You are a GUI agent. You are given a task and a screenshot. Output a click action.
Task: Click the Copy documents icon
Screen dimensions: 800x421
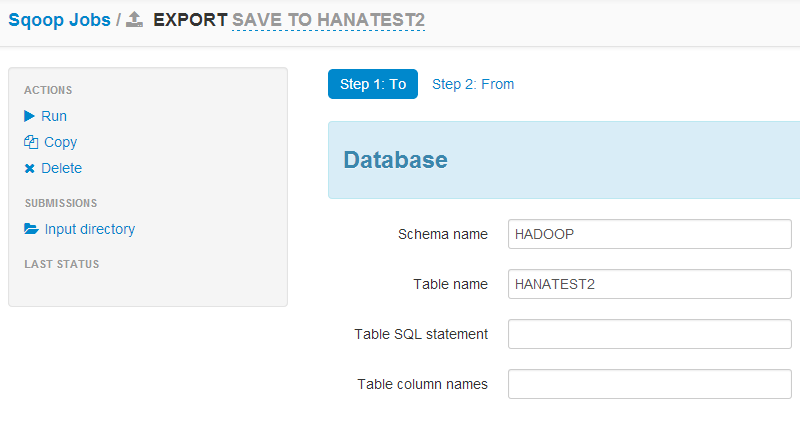[x=30, y=142]
